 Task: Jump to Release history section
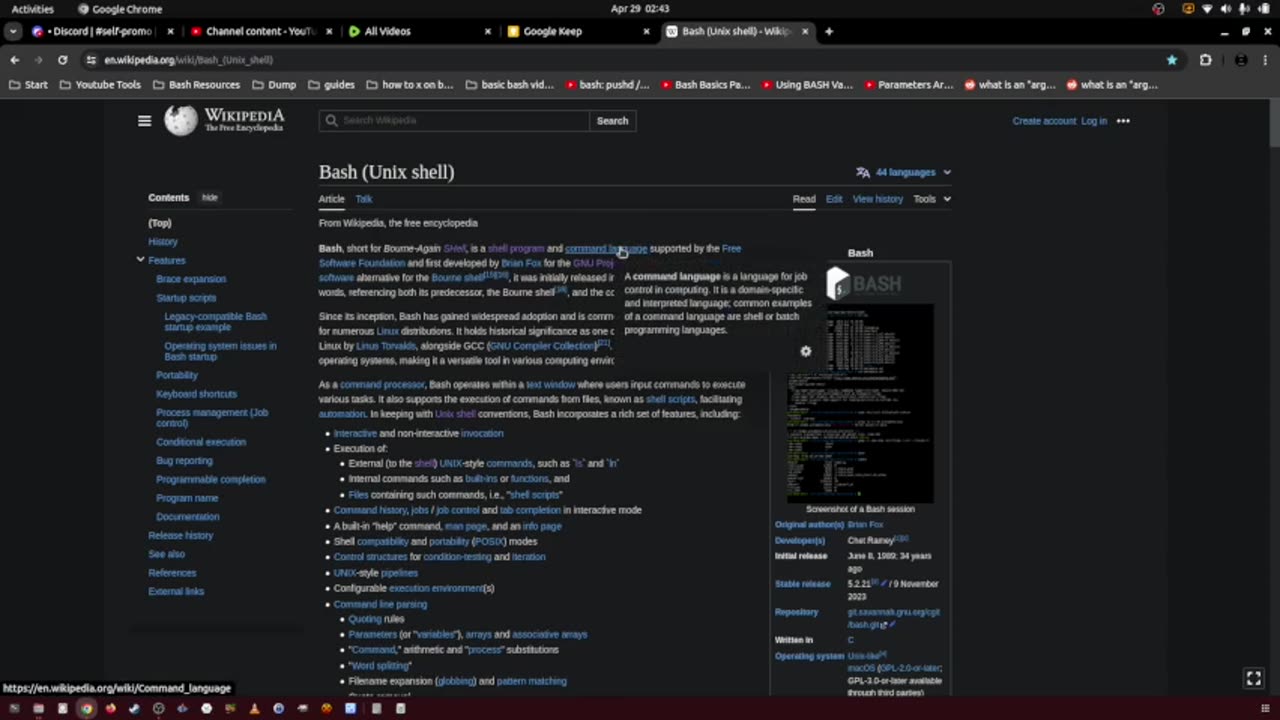point(181,536)
